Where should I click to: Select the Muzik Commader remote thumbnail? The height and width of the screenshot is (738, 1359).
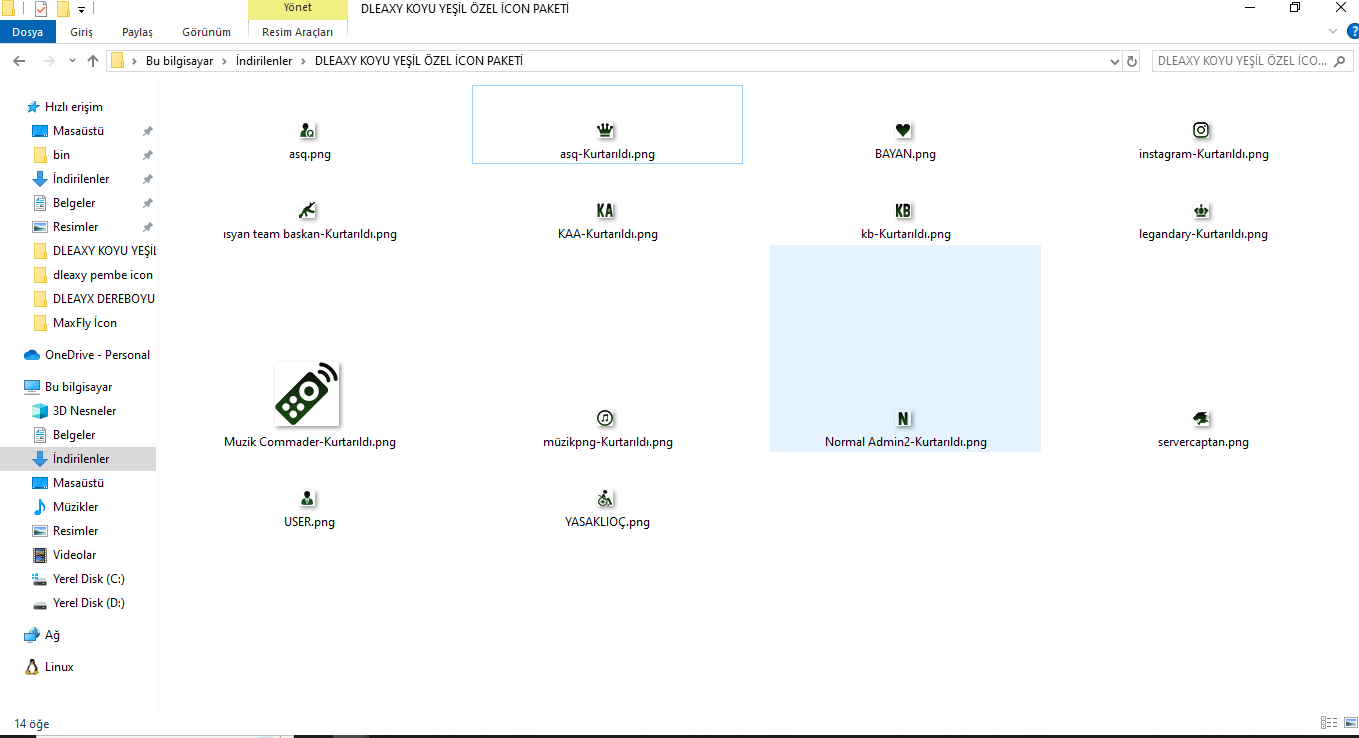307,394
